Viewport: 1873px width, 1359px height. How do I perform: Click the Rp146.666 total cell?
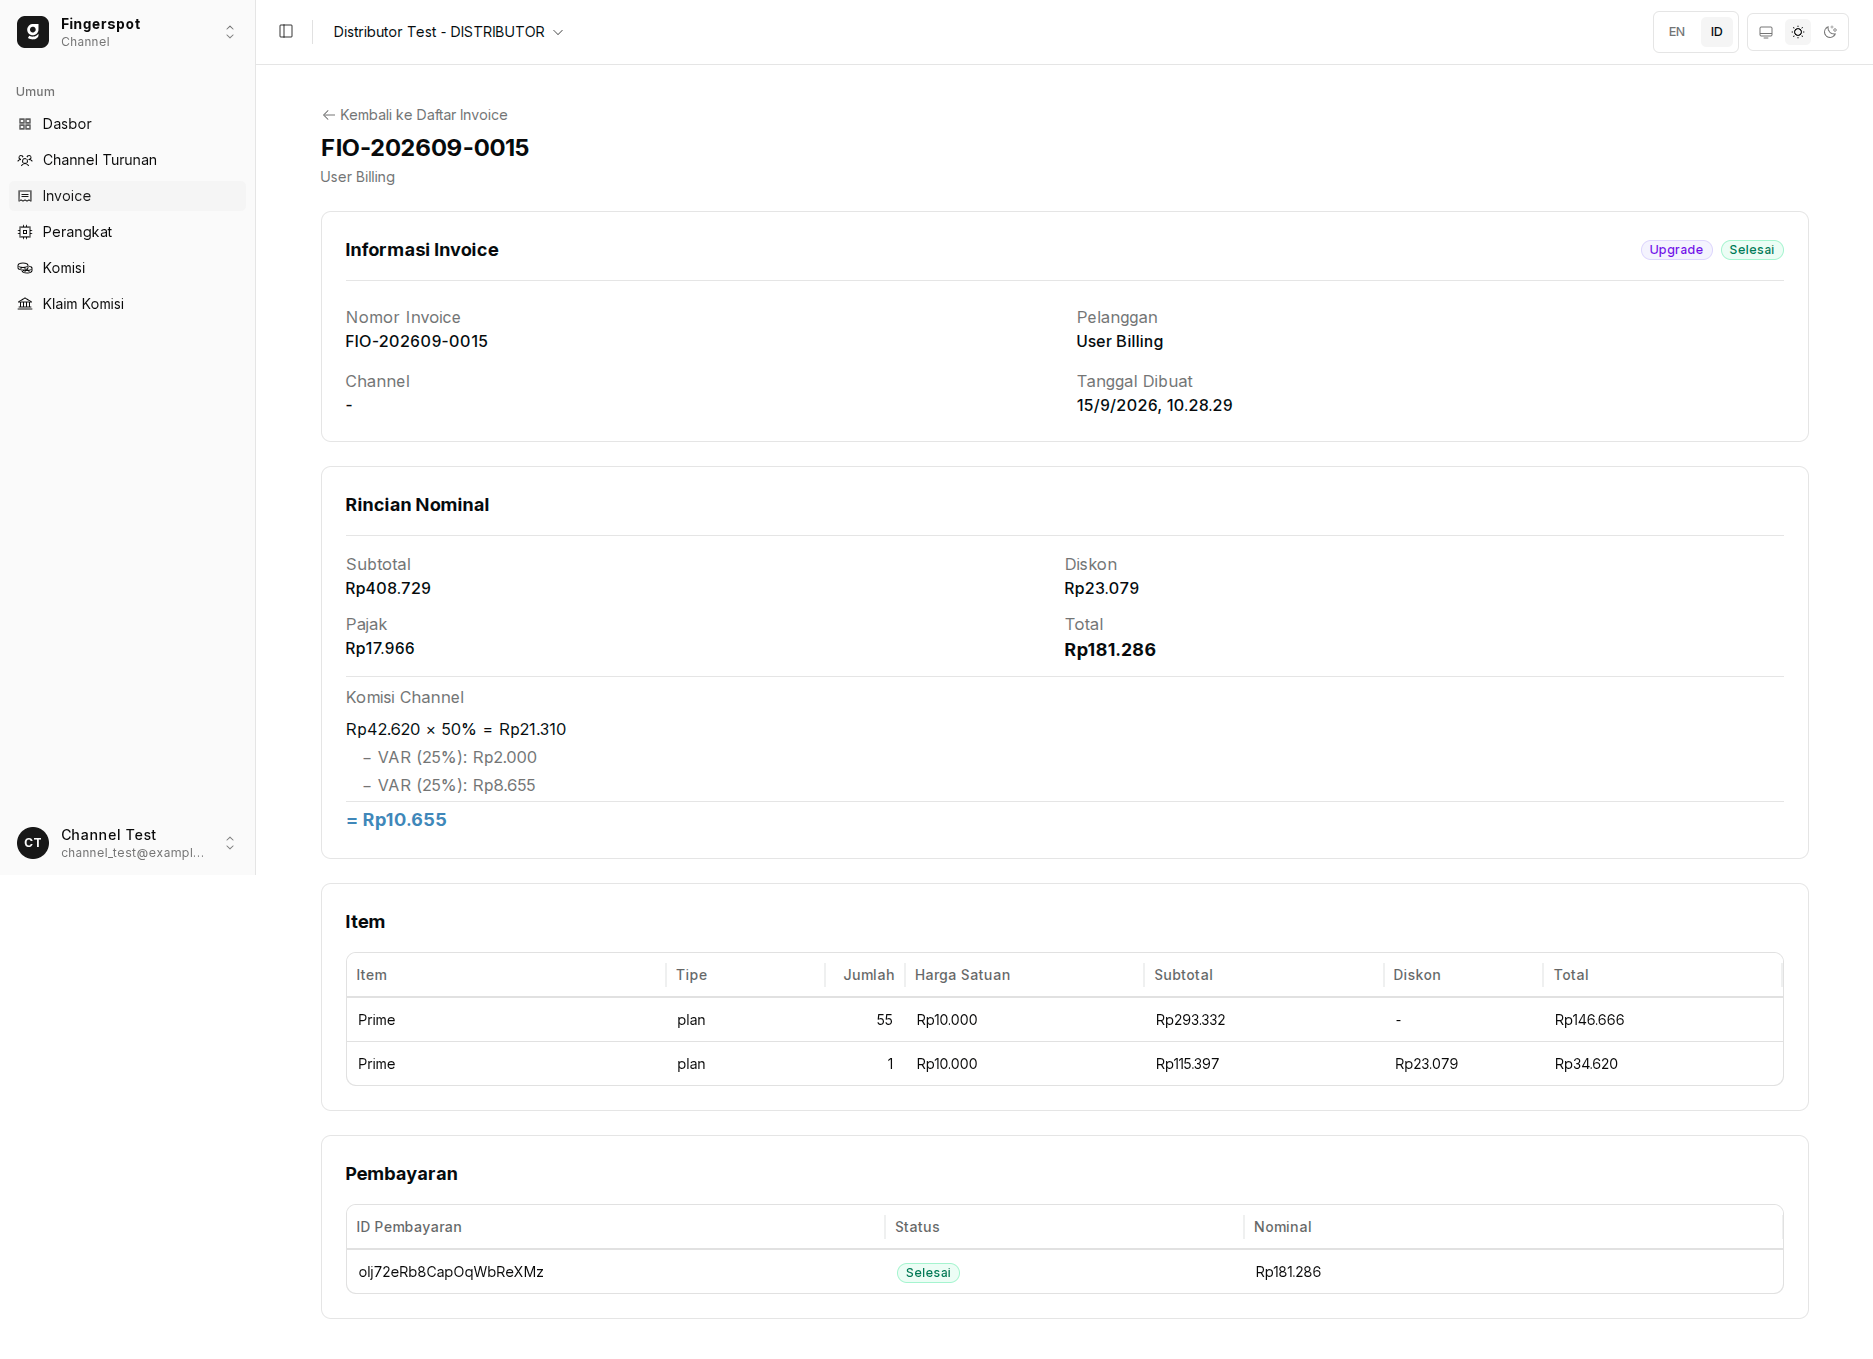coord(1590,1020)
